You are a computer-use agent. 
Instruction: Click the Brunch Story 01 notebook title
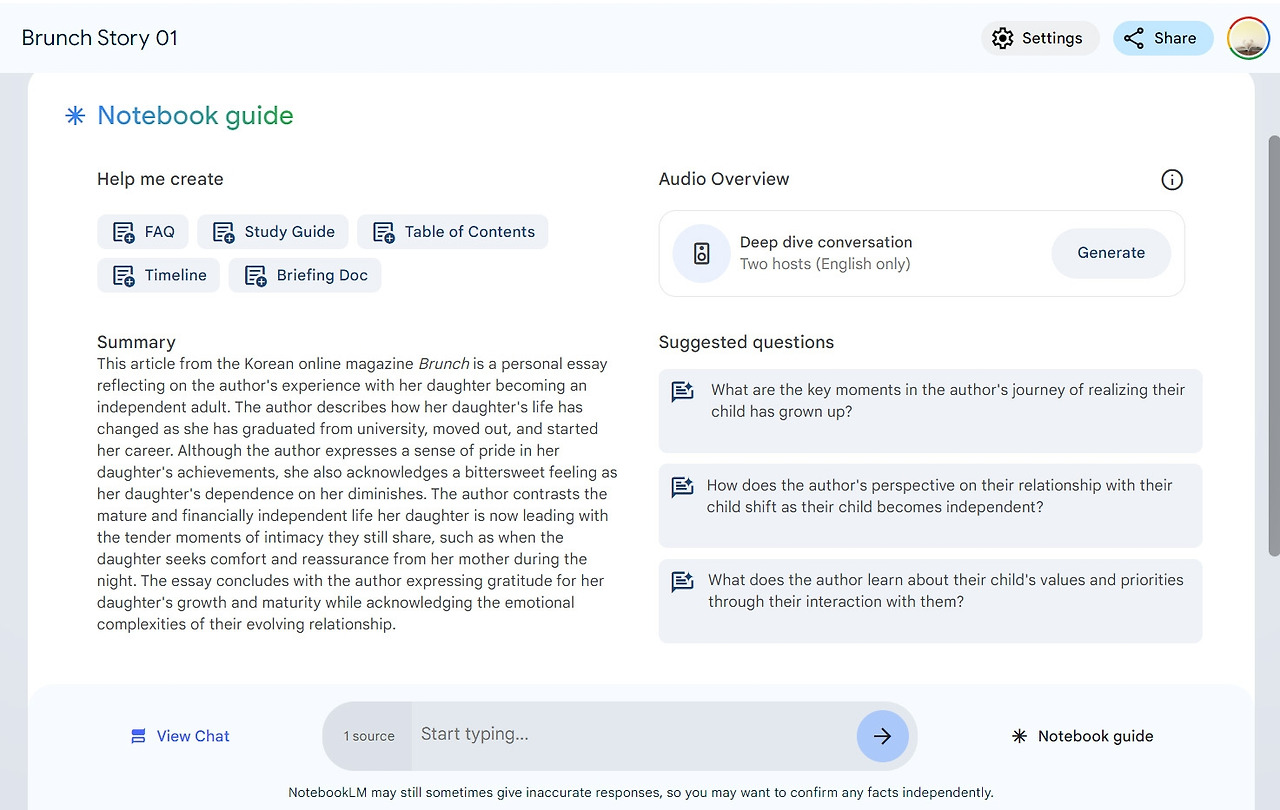tap(100, 38)
